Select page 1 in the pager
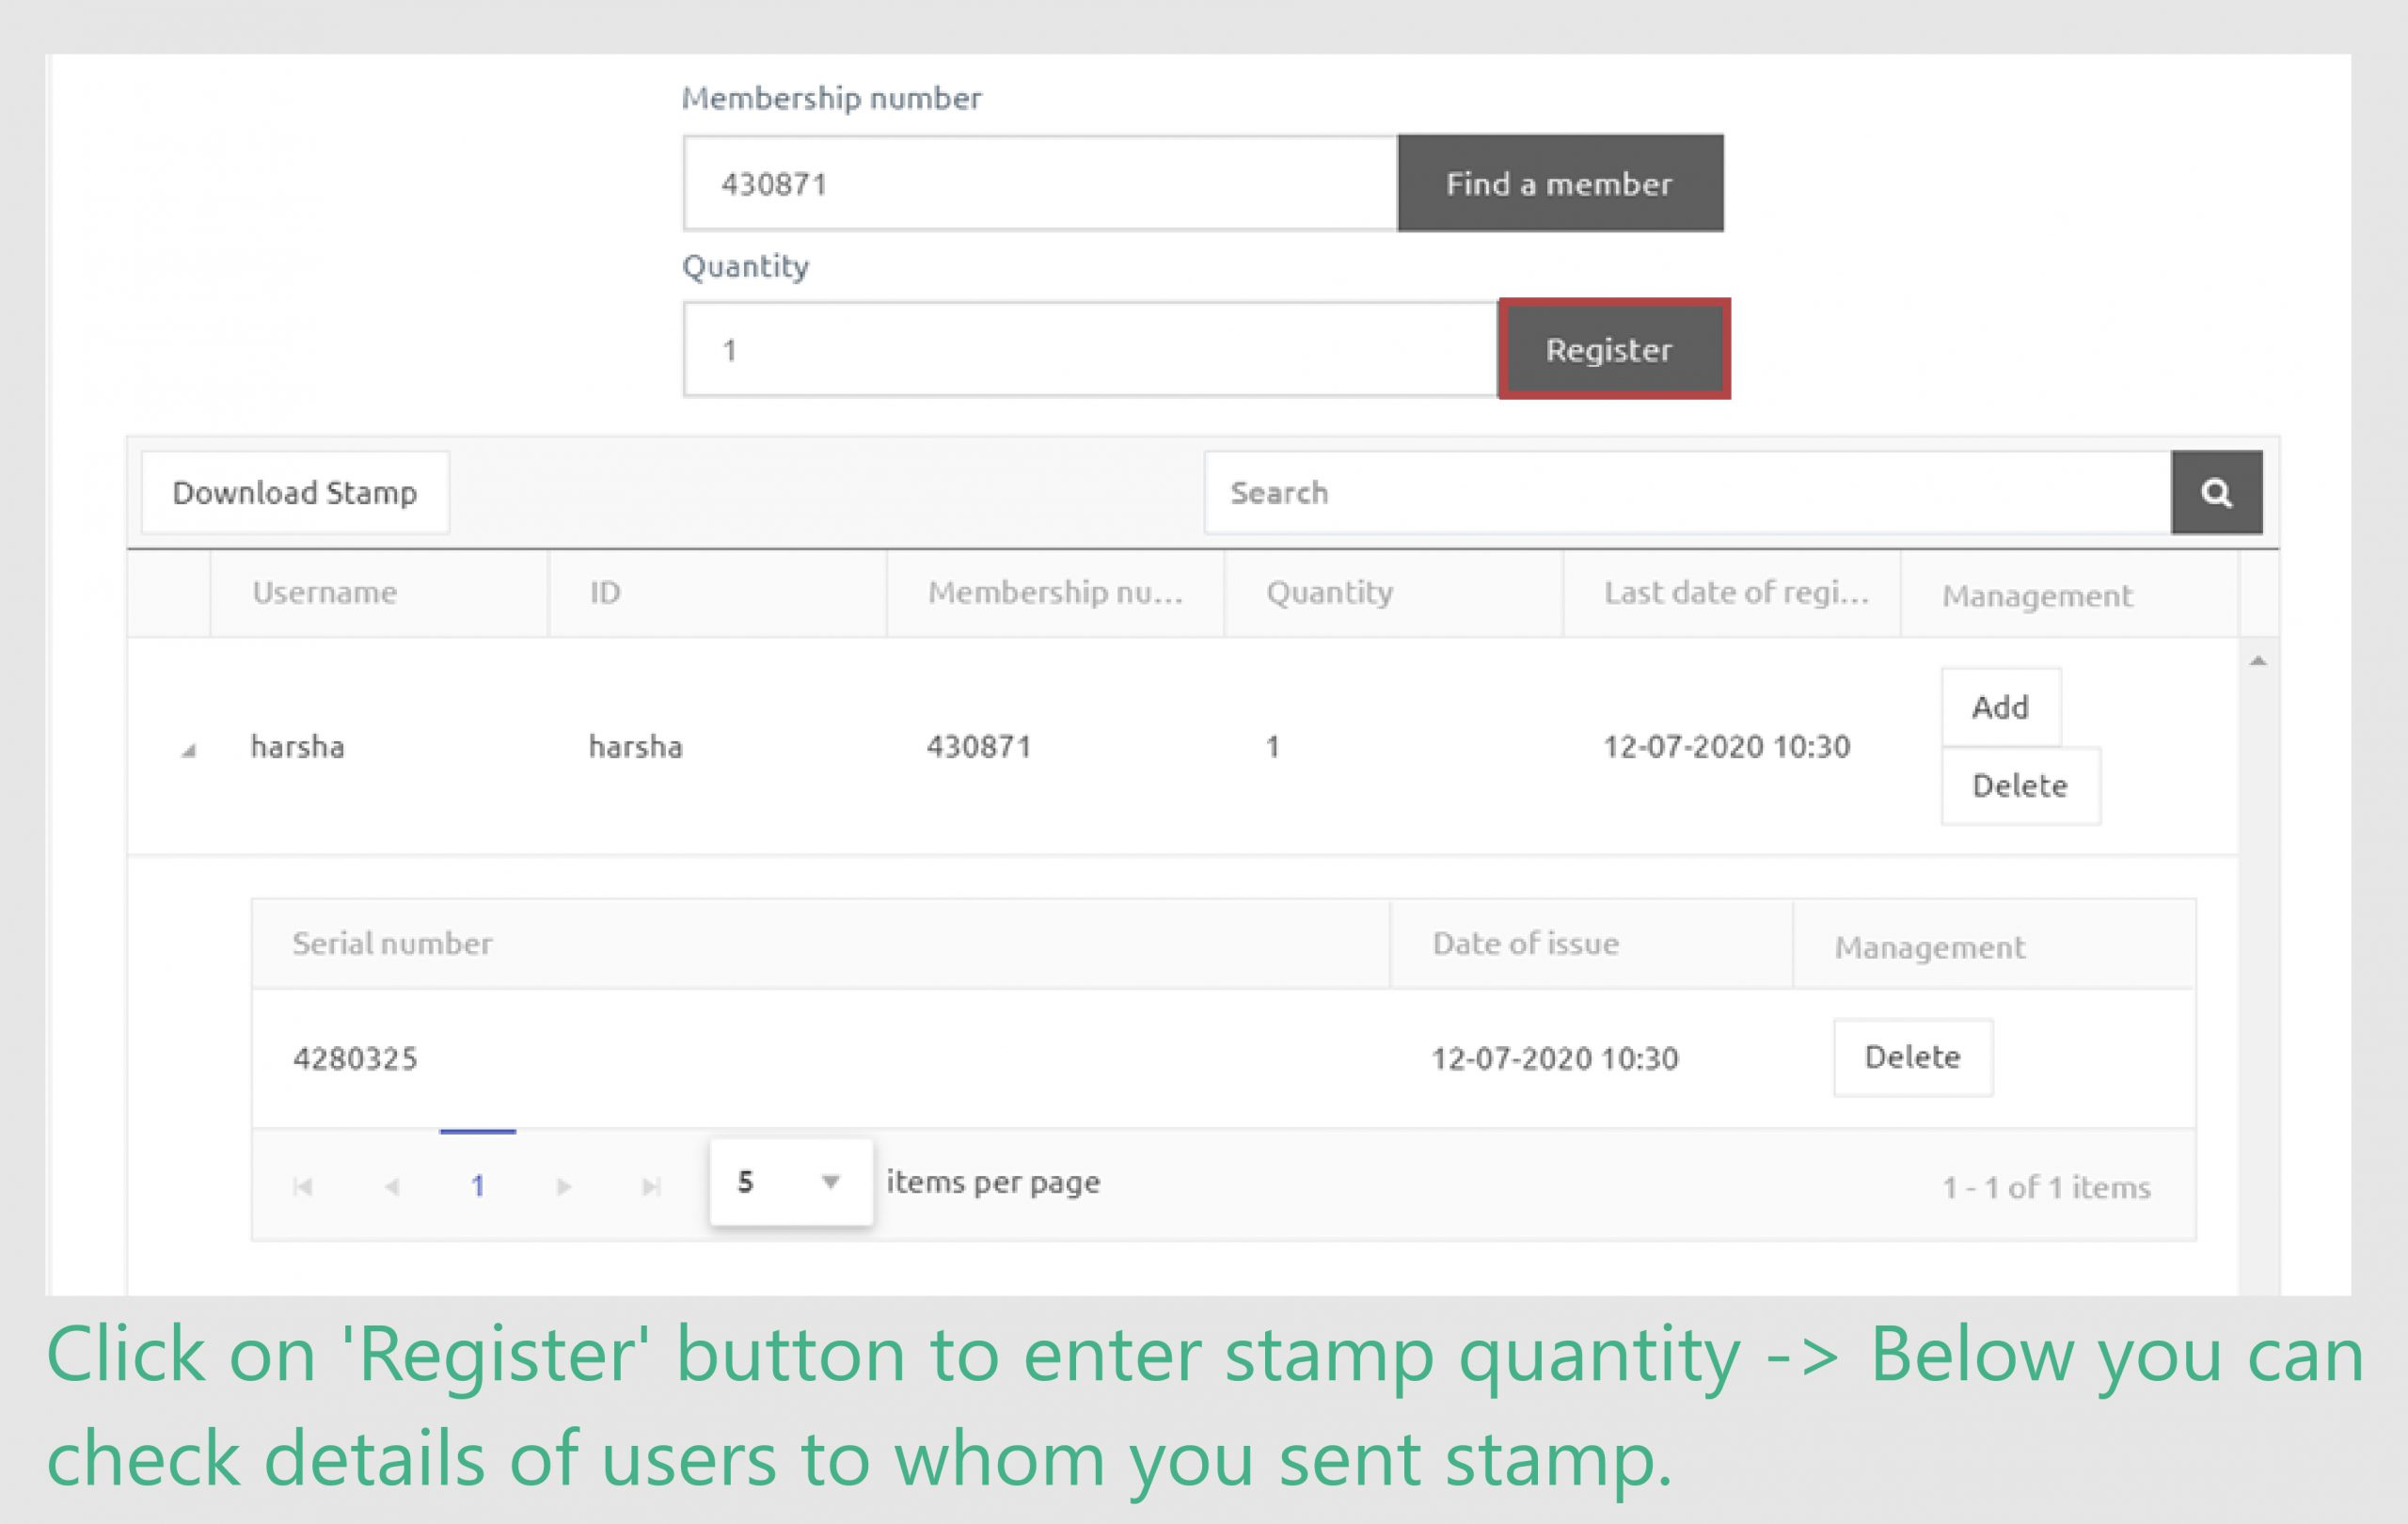Image resolution: width=2408 pixels, height=1524 pixels. pos(478,1186)
